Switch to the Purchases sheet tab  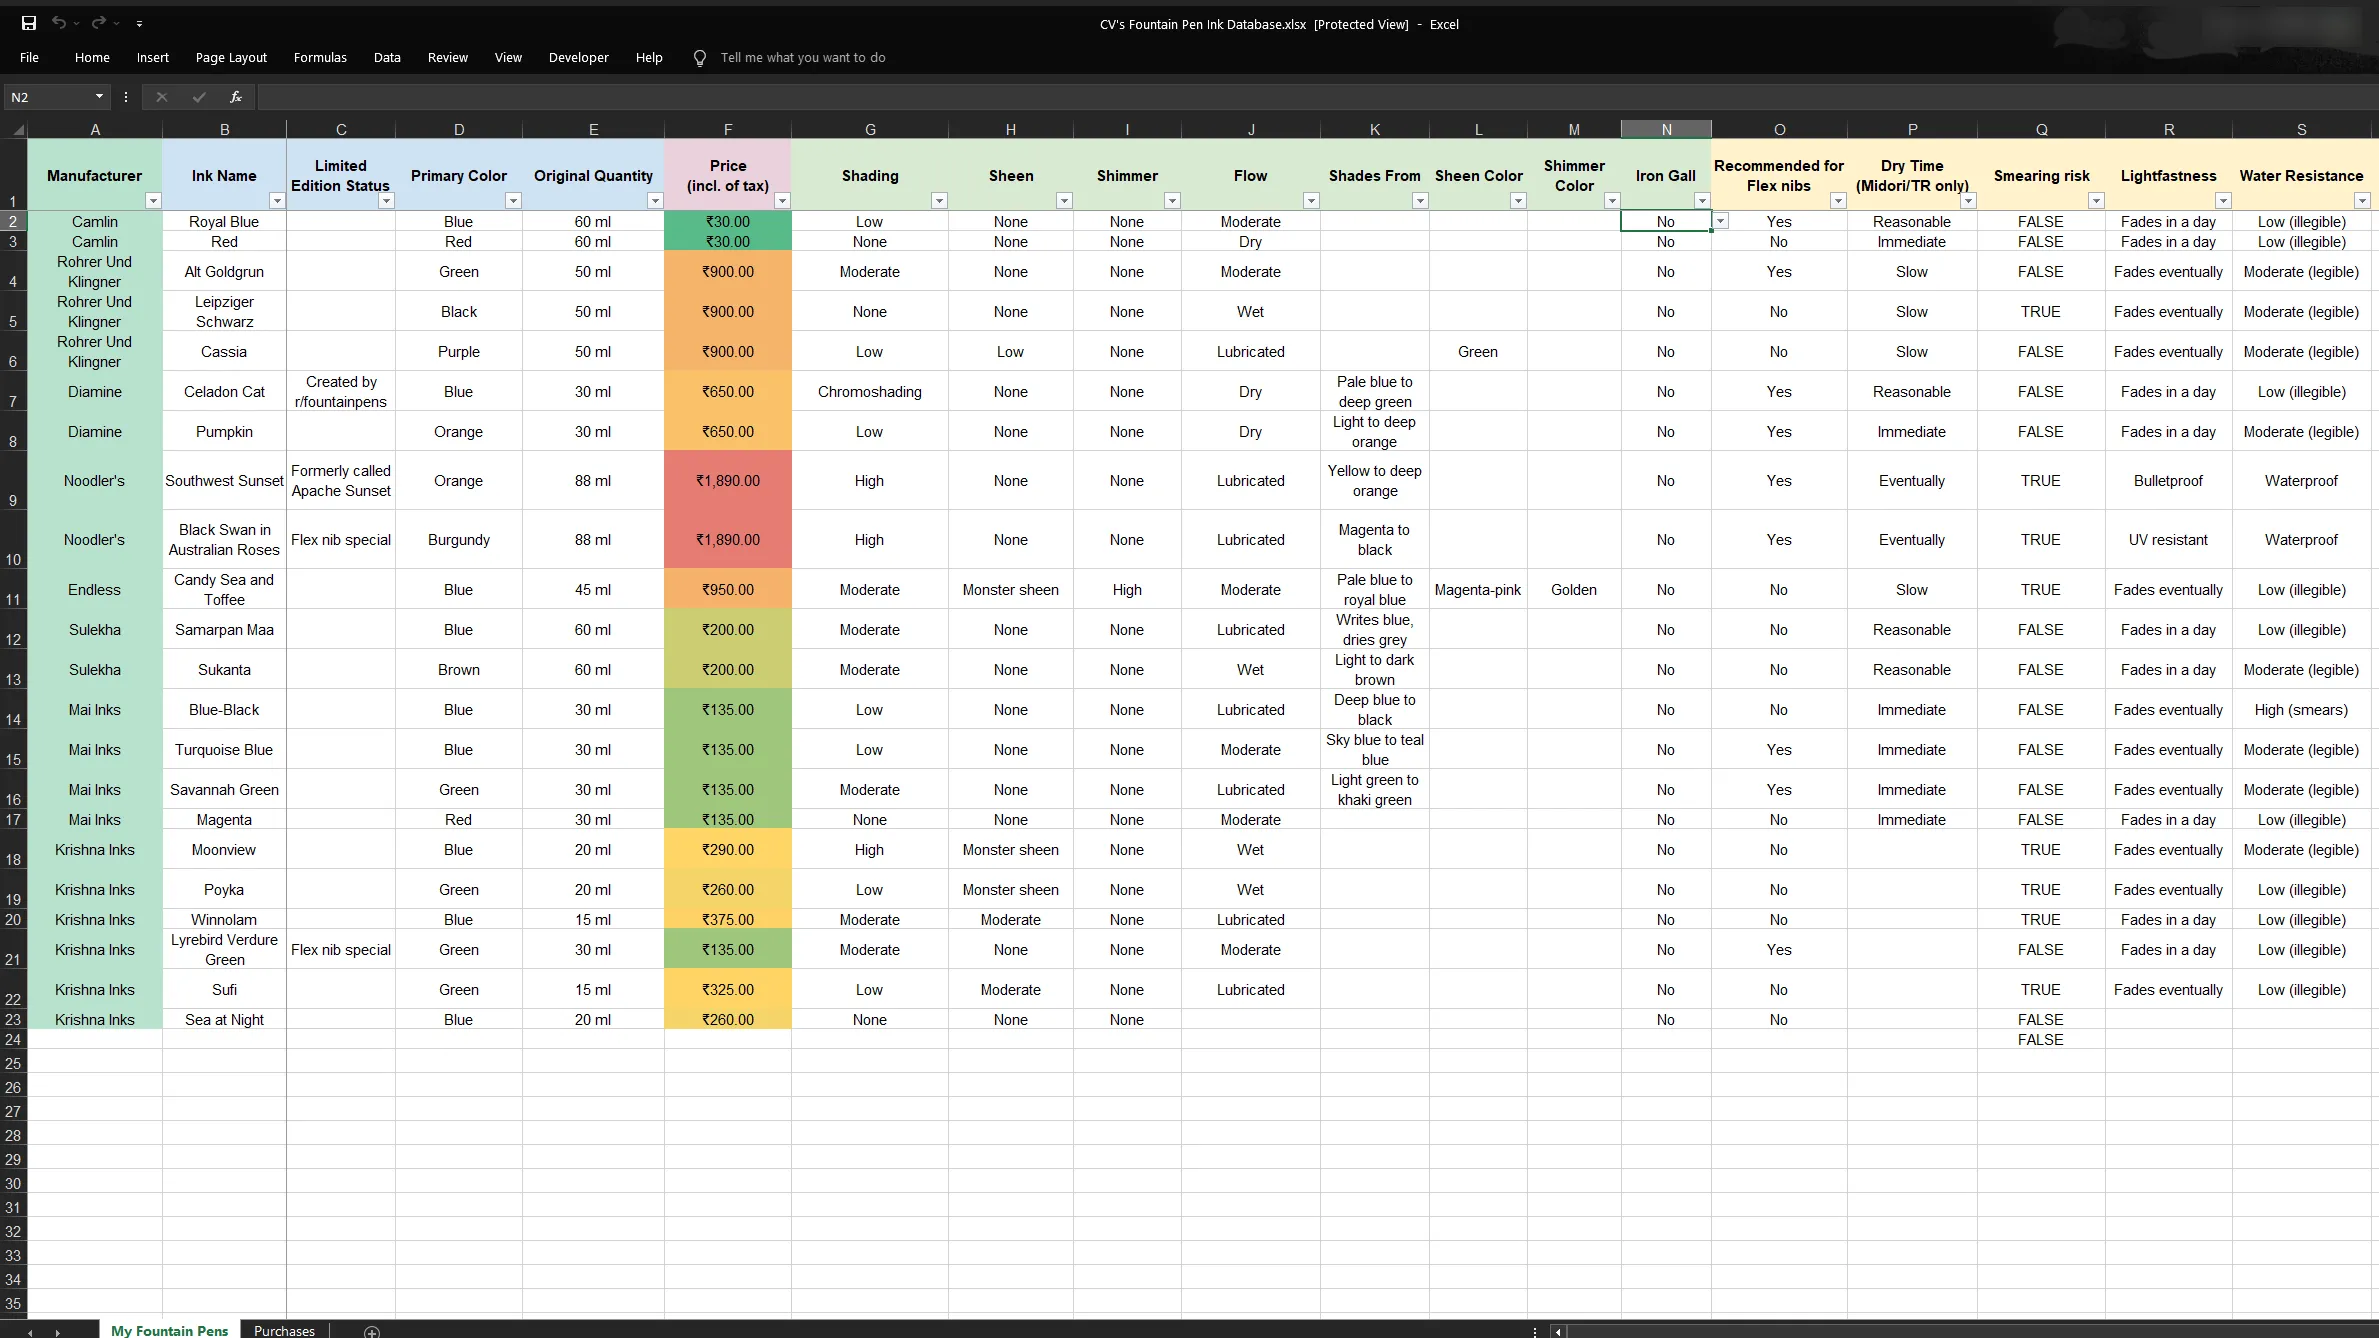284,1329
